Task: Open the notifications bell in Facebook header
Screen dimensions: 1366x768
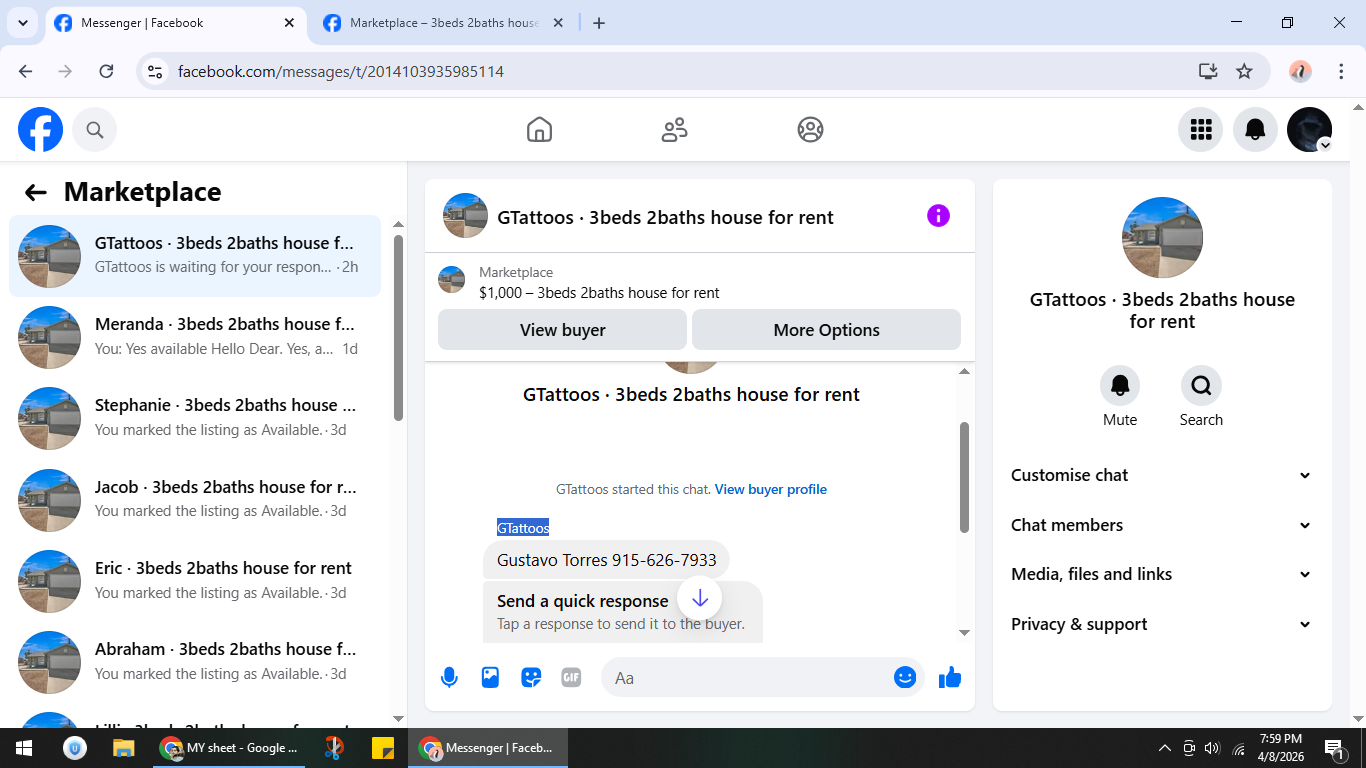Action: 1255,130
